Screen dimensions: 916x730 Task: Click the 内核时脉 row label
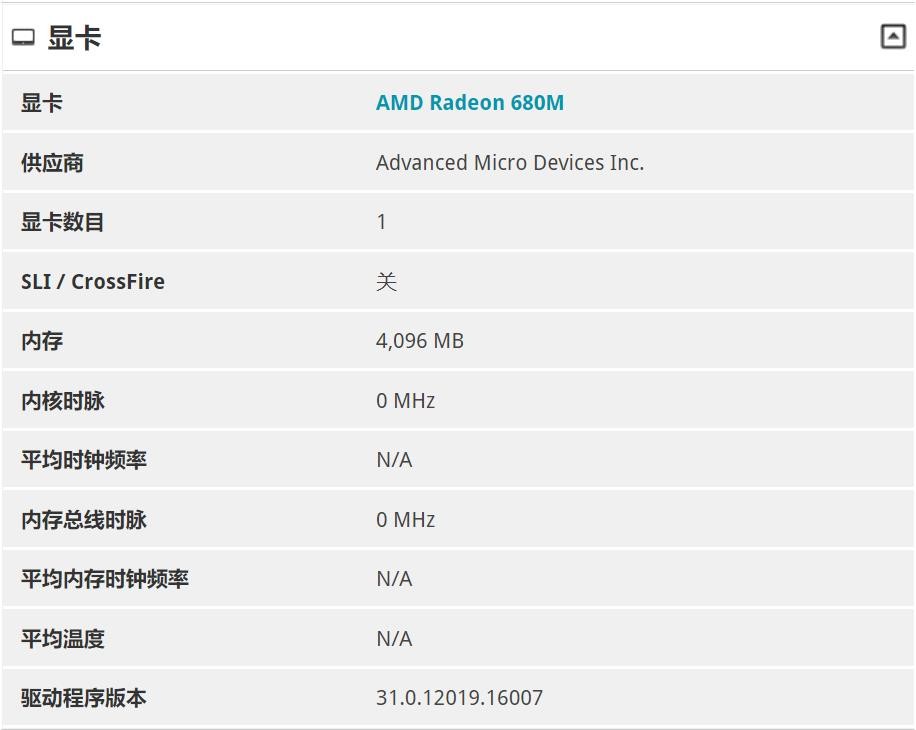pyautogui.click(x=63, y=401)
